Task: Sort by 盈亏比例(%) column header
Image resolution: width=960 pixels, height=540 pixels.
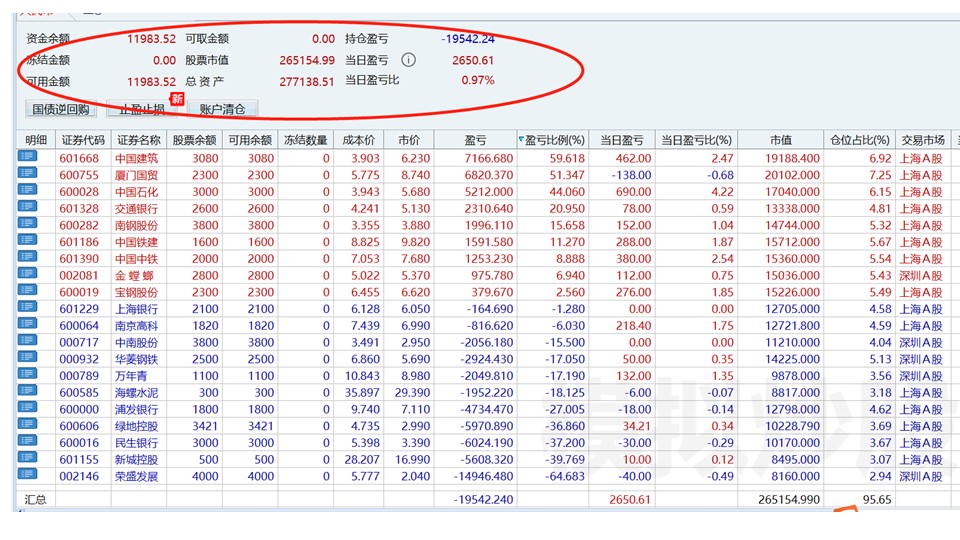Action: click(553, 140)
